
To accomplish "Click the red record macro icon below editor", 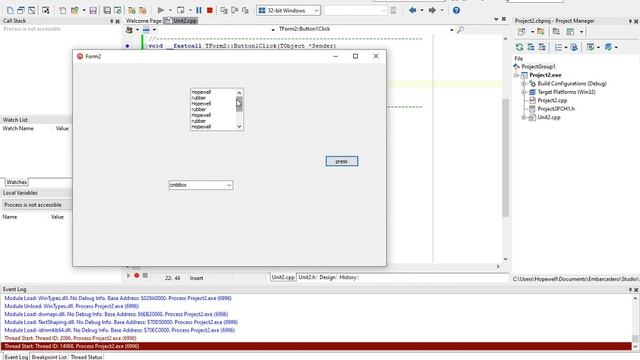I will coord(137,276).
